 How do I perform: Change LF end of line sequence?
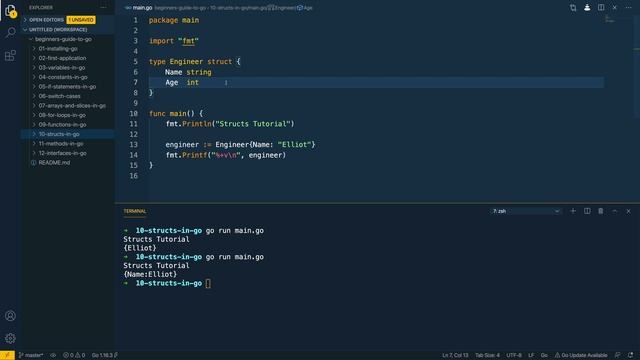(x=531, y=355)
